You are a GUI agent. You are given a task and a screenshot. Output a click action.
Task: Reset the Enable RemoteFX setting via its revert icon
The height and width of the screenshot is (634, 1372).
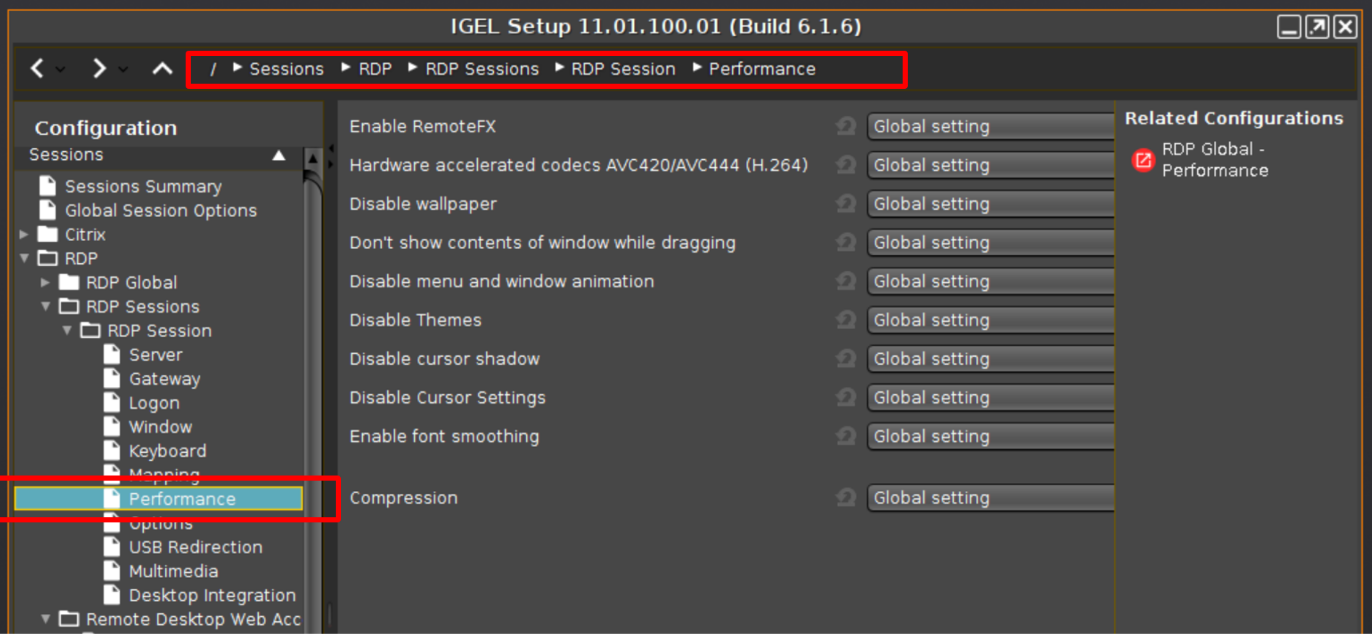846,126
